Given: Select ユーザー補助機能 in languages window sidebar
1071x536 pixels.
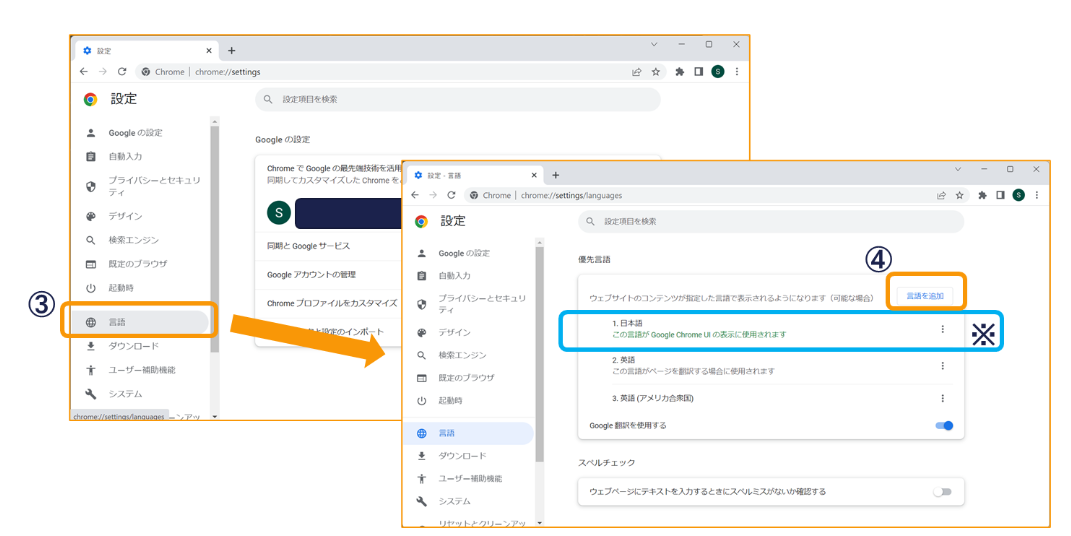Looking at the screenshot, I should pos(469,479).
